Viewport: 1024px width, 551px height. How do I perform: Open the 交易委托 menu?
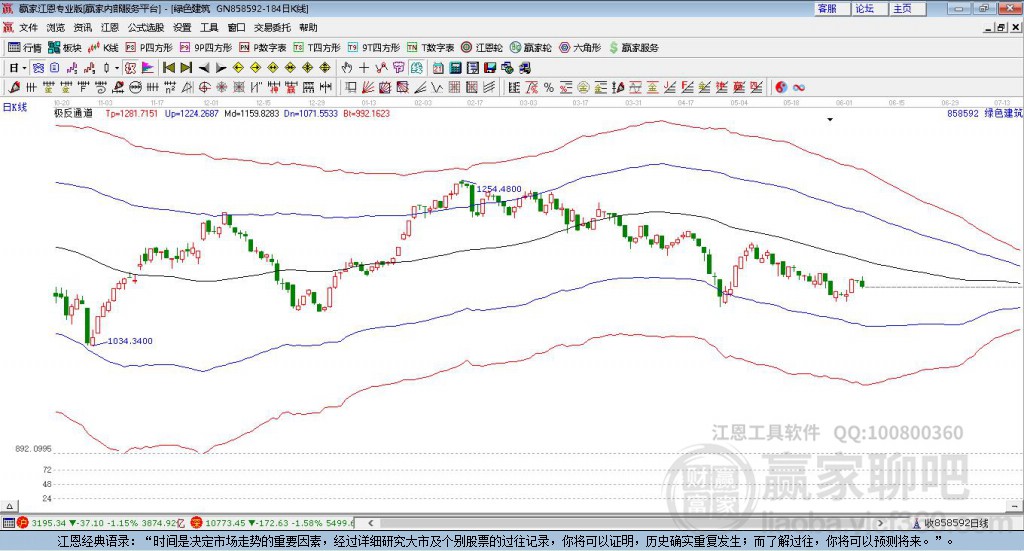272,27
